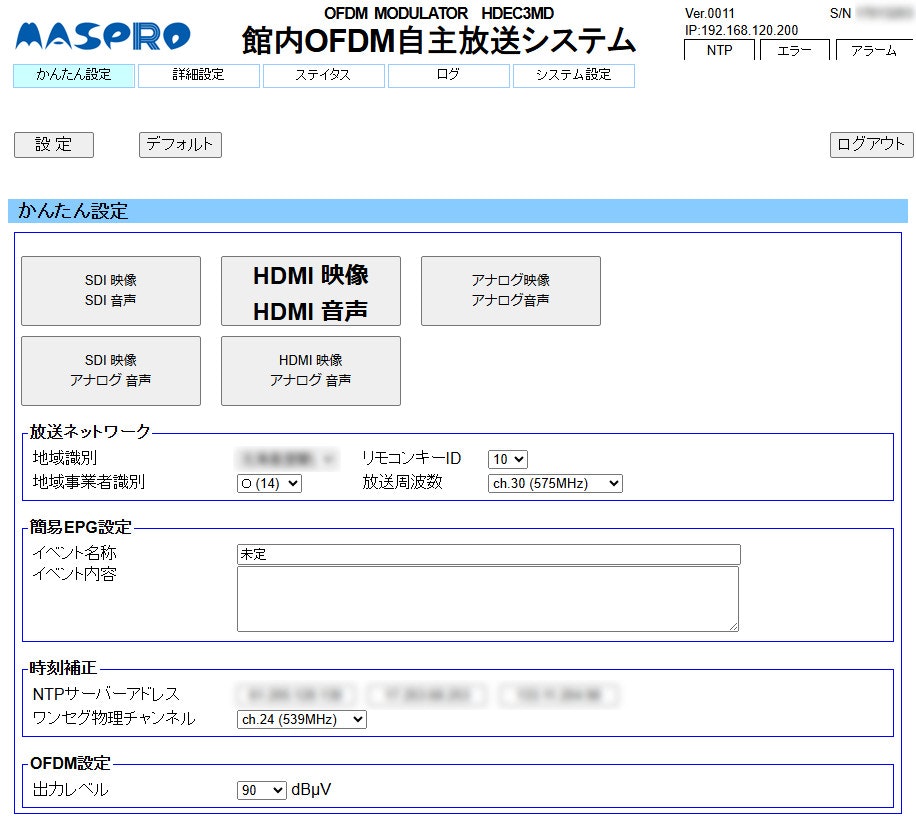Go to the ログ tab
The width and height of the screenshot is (916, 817).
449,75
